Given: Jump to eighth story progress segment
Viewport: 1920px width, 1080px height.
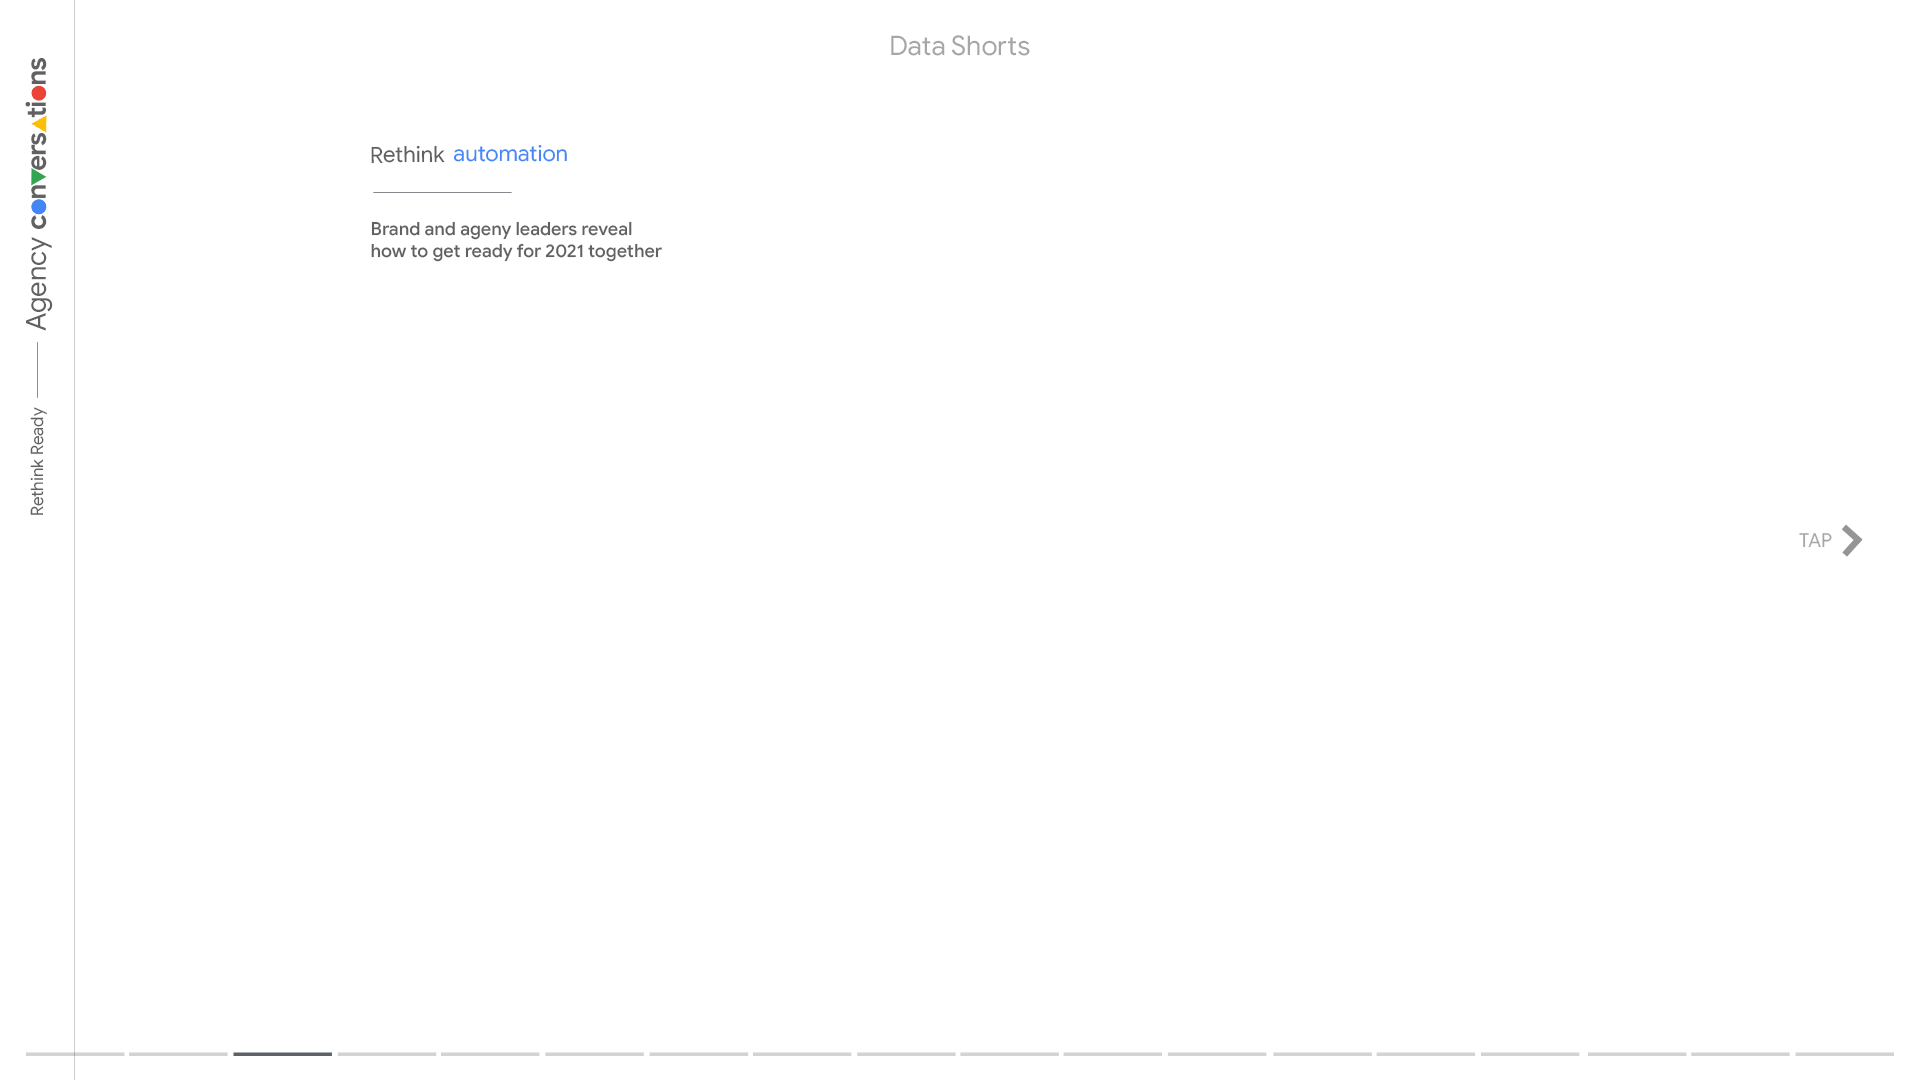Looking at the screenshot, I should [802, 1053].
